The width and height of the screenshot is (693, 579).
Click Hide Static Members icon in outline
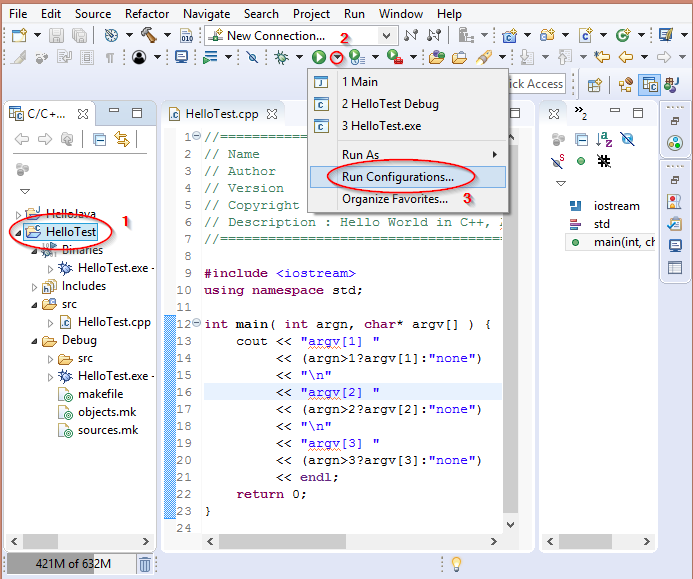(x=558, y=161)
